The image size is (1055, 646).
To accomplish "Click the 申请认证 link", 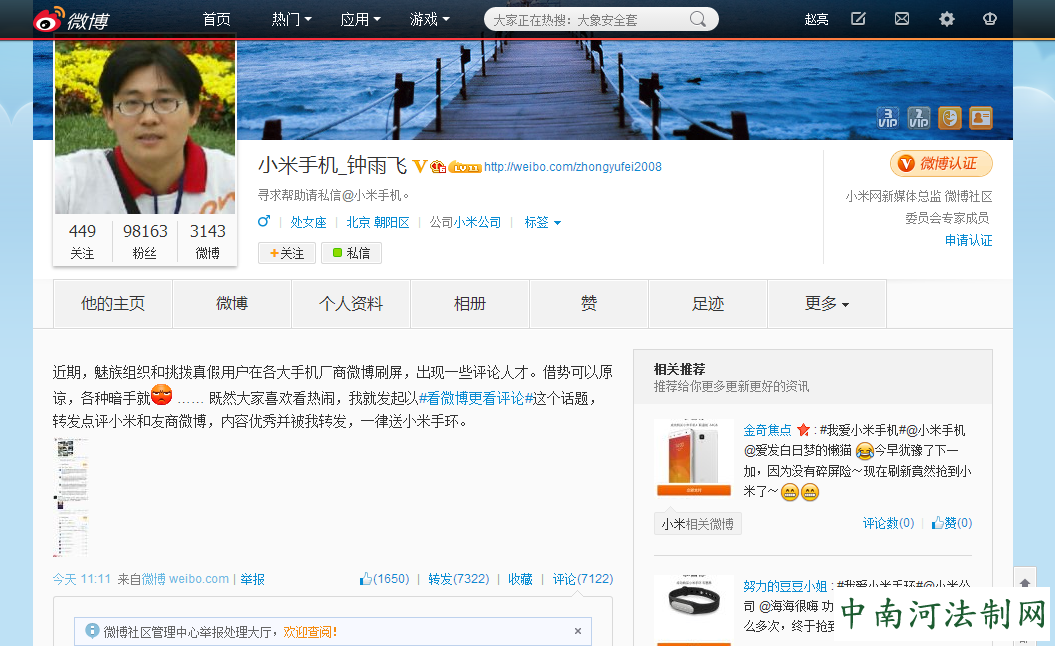I will pyautogui.click(x=968, y=240).
